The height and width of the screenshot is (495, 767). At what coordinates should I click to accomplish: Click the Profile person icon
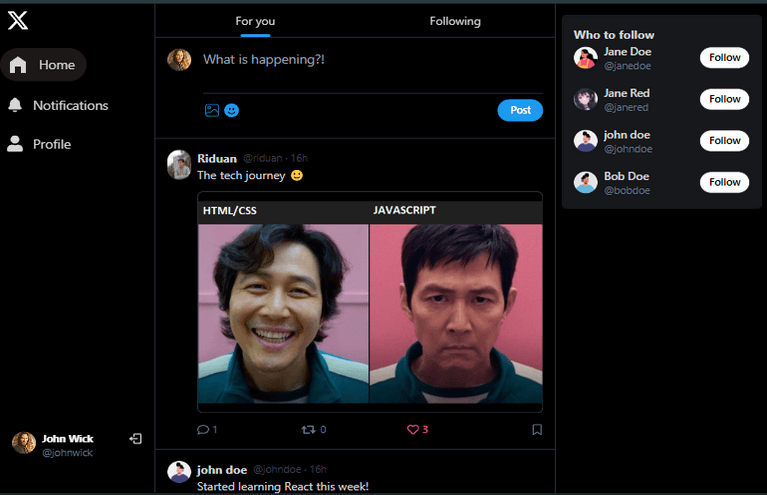coord(15,144)
